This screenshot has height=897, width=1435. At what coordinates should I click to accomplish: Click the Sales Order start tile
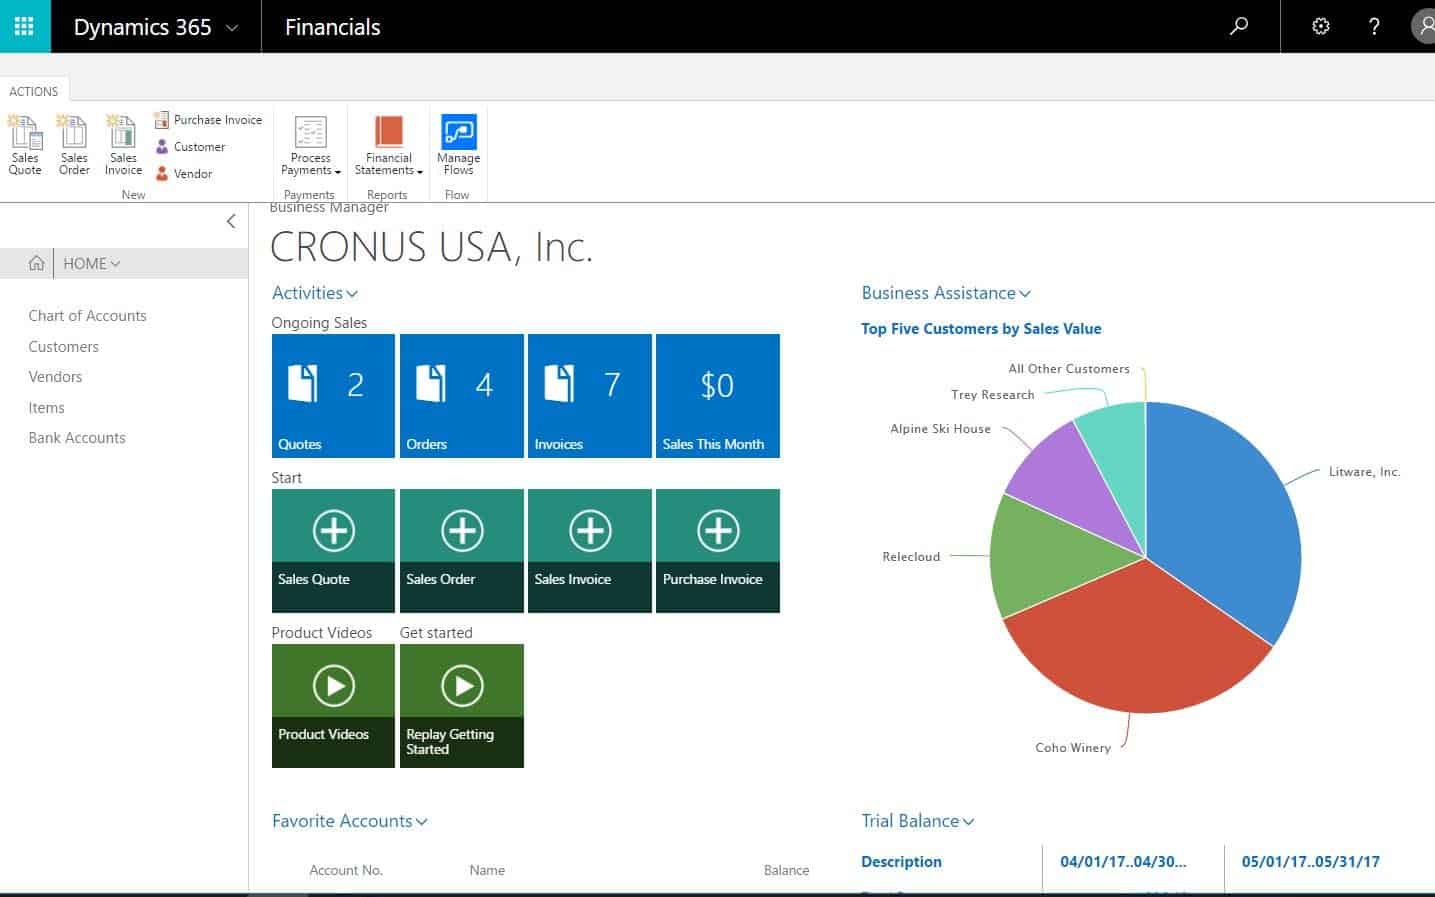[461, 551]
